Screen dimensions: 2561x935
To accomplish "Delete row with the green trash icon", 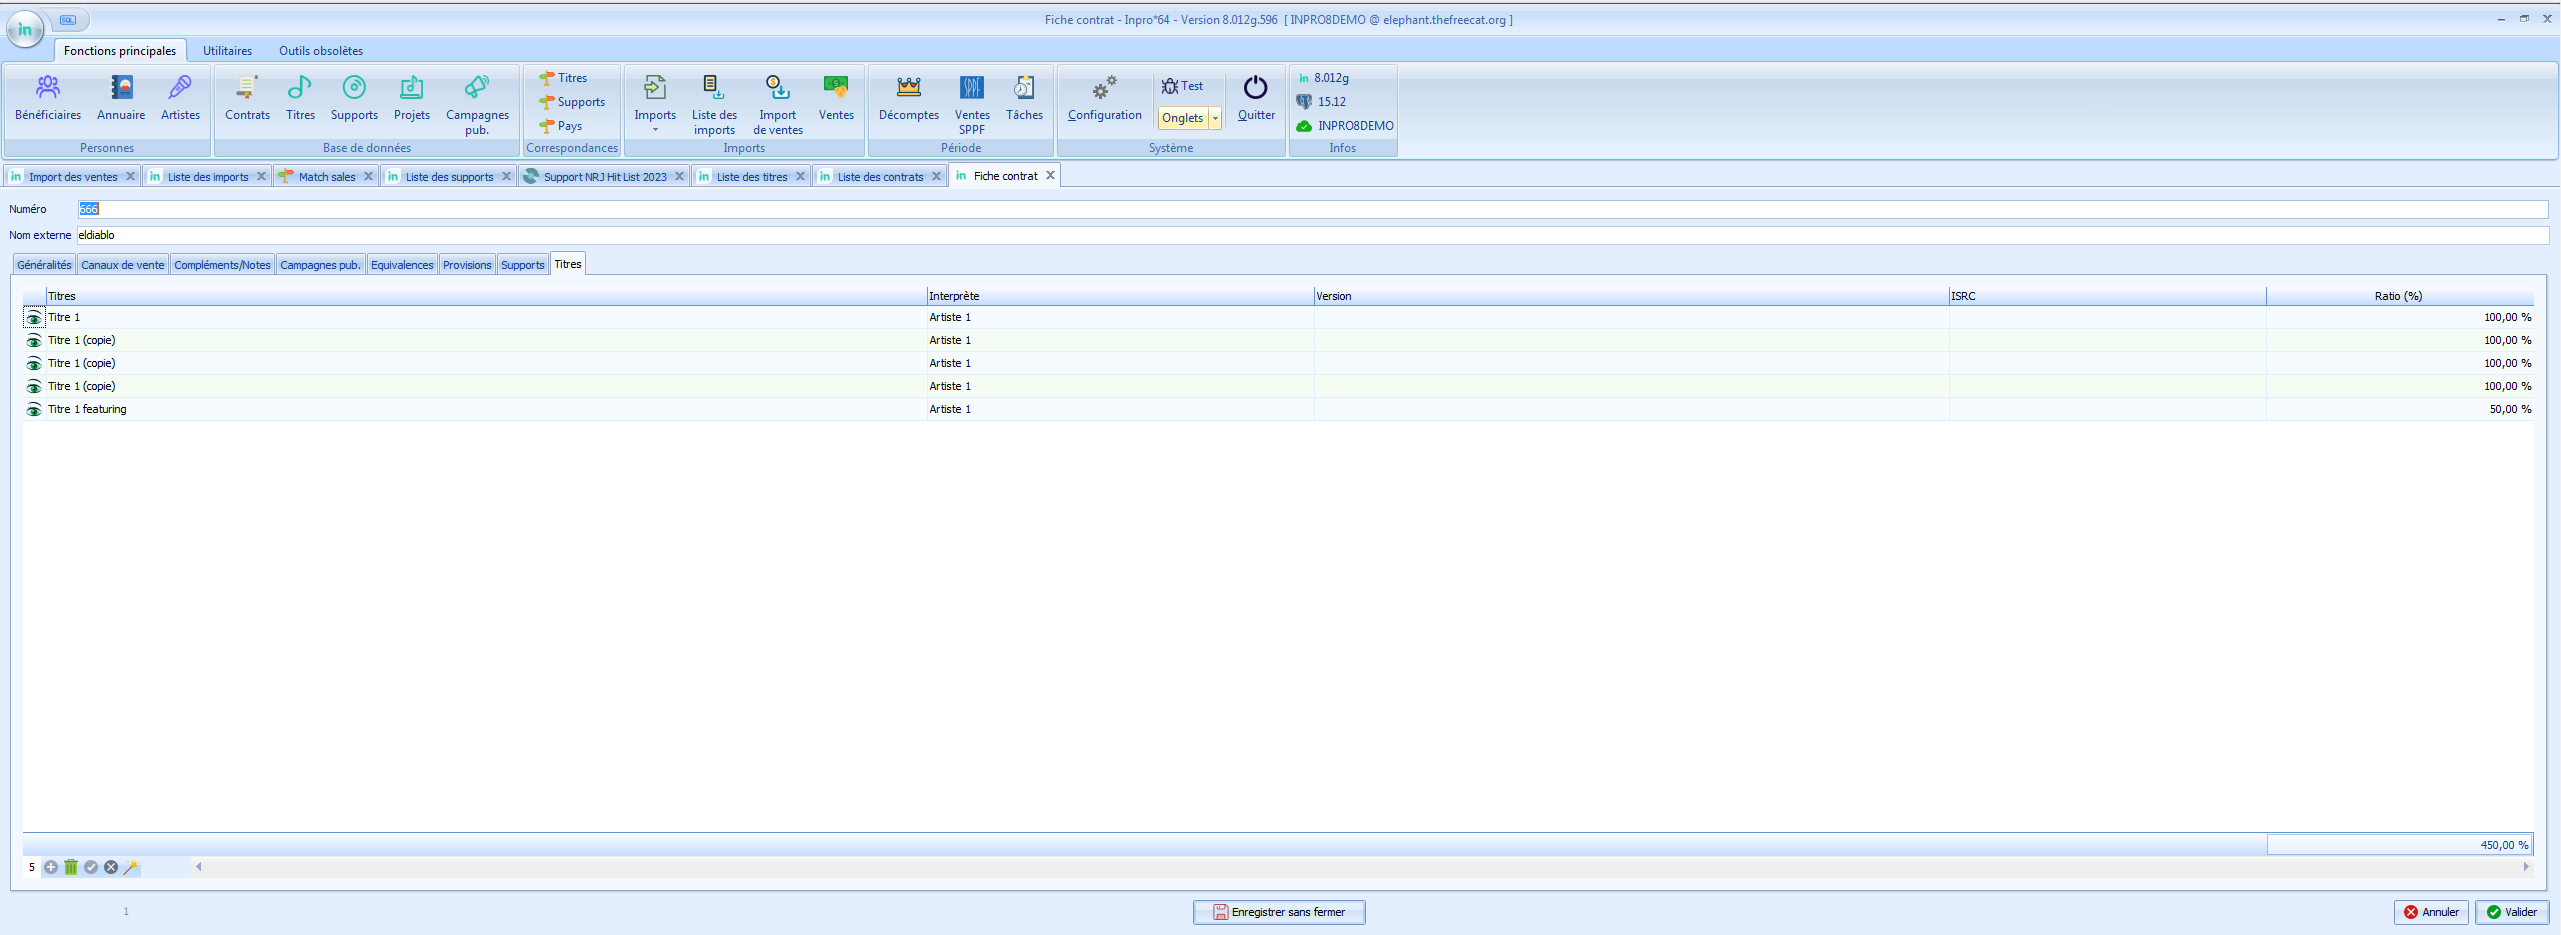I will pos(71,867).
